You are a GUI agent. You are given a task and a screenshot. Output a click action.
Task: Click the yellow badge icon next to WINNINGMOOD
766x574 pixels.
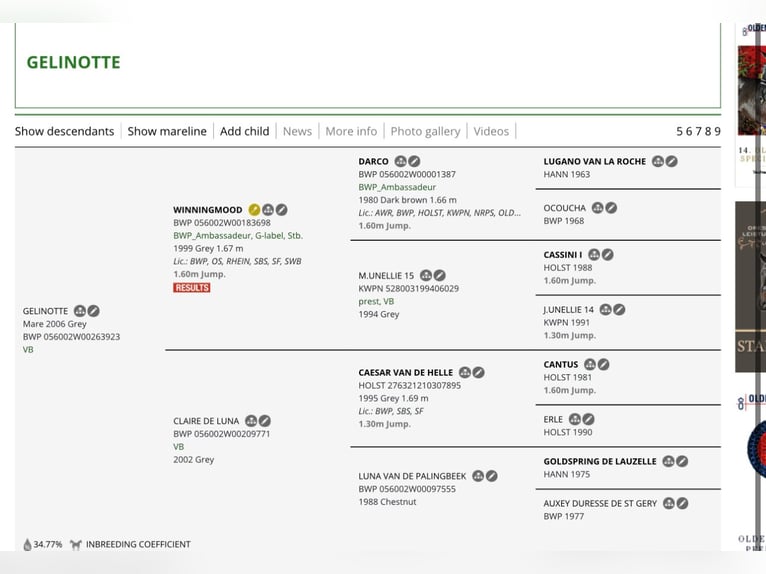[254, 210]
